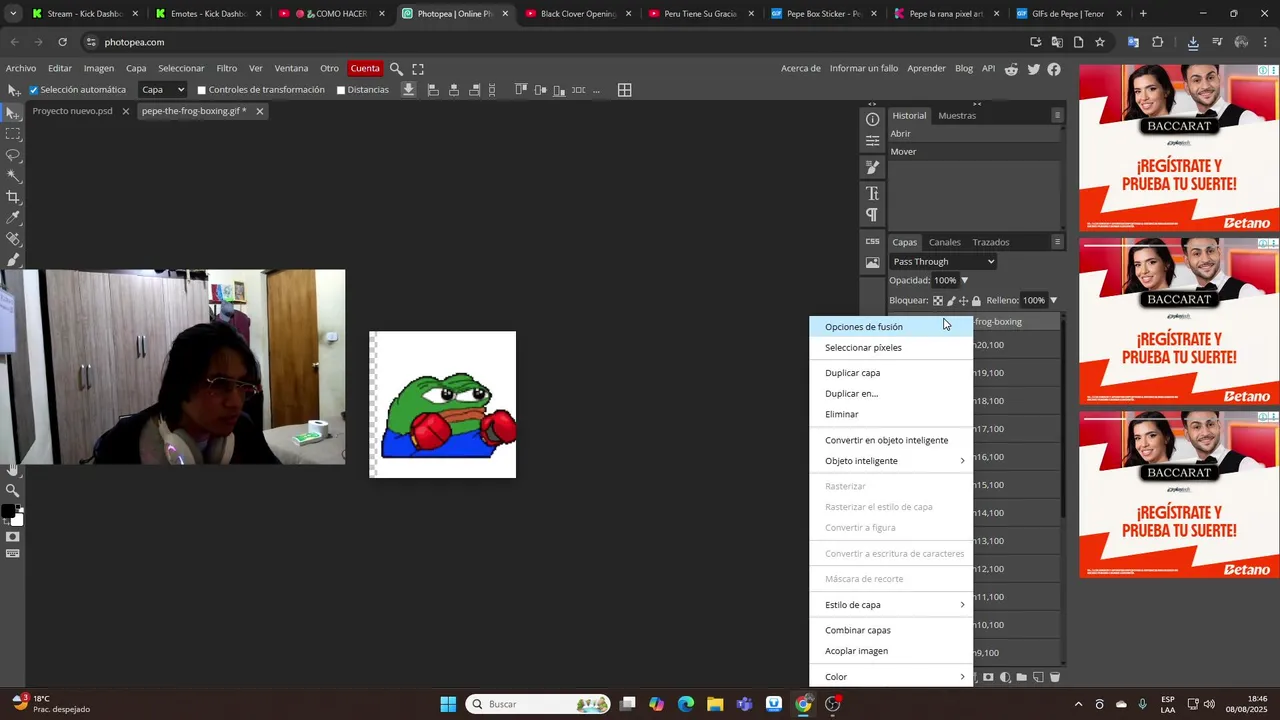Open the Capa auto-select dropdown
This screenshot has width=1280, height=720.
pos(162,90)
